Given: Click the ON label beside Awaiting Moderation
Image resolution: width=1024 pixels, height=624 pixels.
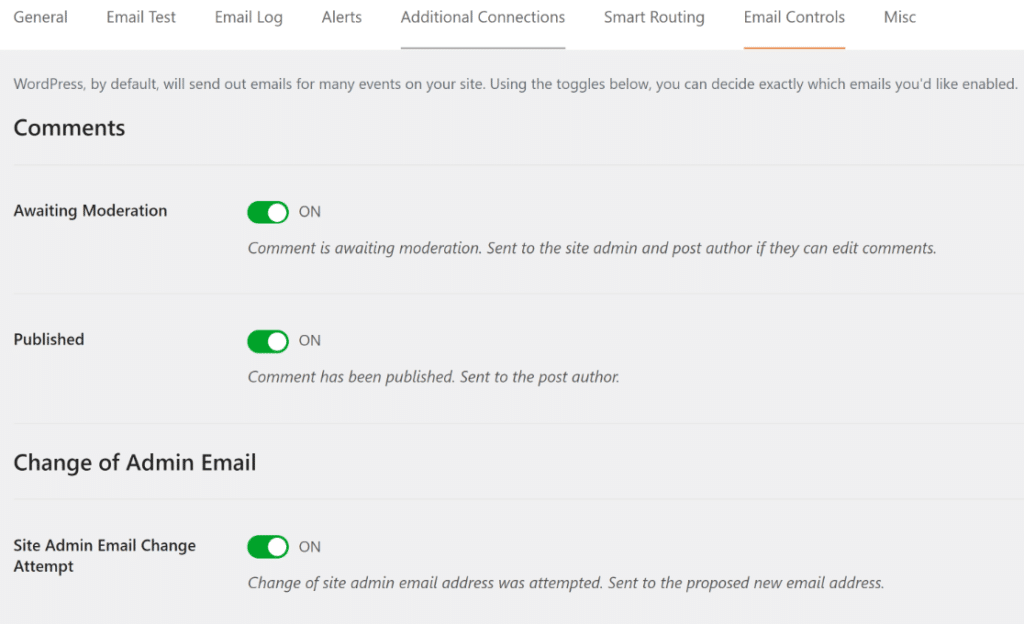Looking at the screenshot, I should pos(309,211).
